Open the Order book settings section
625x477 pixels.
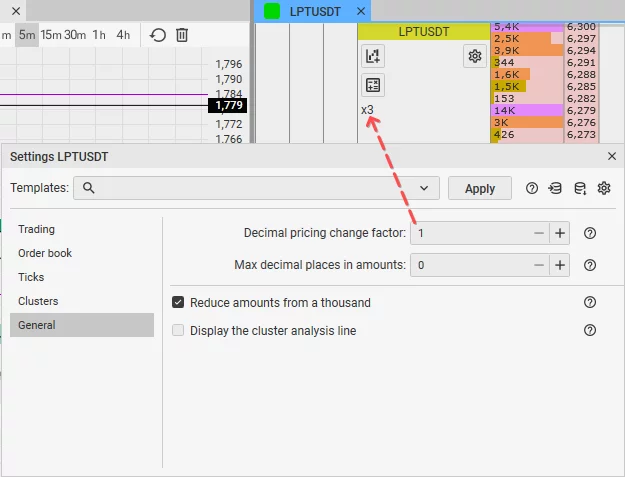[45, 253]
